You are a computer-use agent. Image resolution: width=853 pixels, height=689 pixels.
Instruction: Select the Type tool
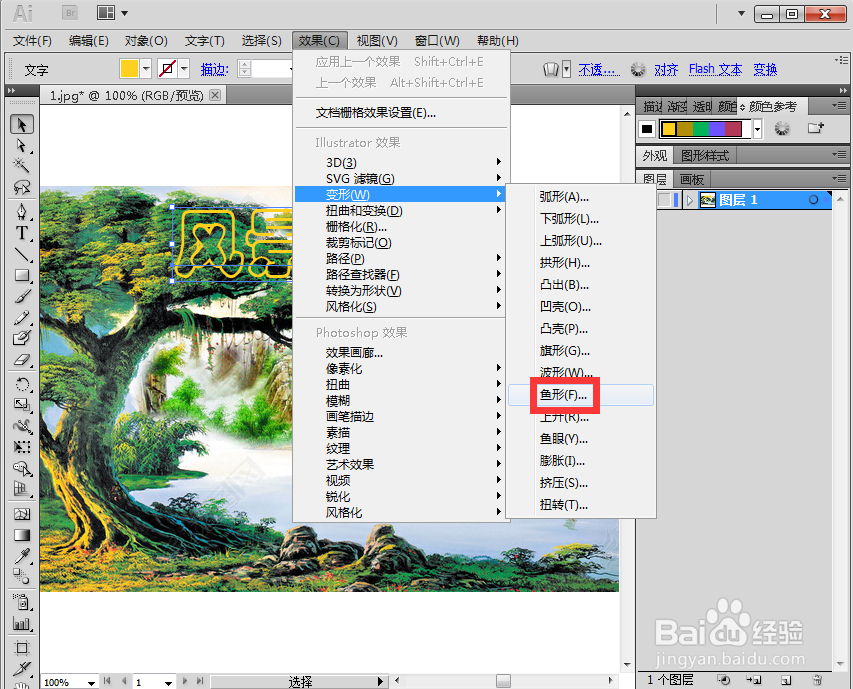click(22, 233)
